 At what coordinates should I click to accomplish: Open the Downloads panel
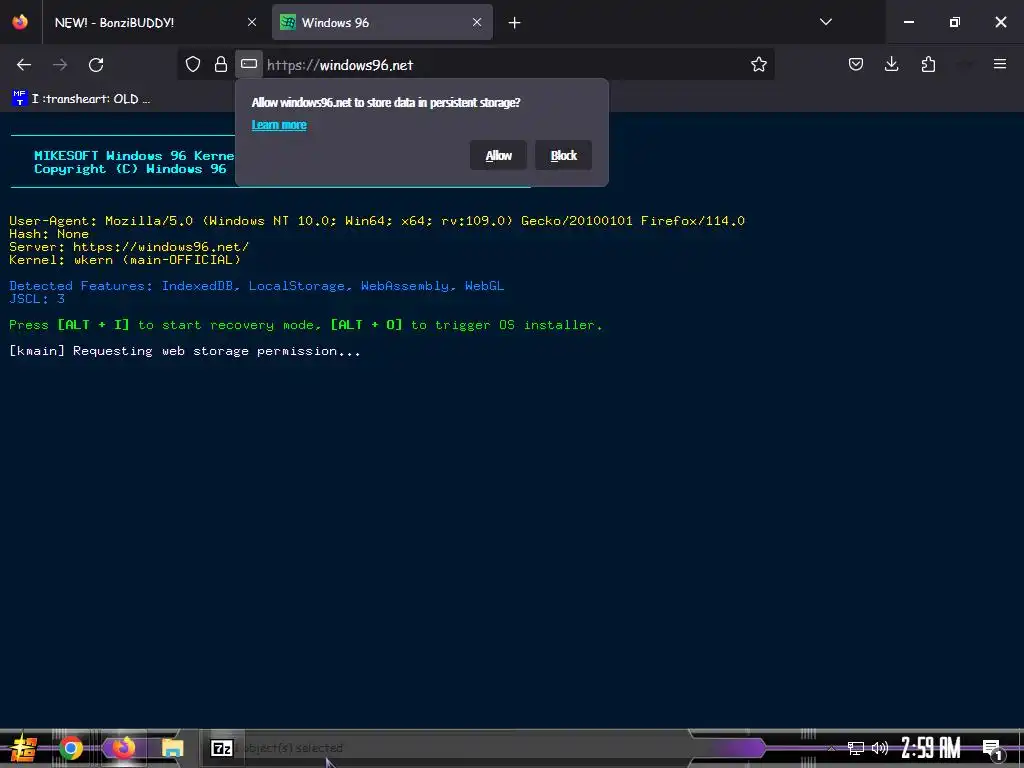coord(891,64)
